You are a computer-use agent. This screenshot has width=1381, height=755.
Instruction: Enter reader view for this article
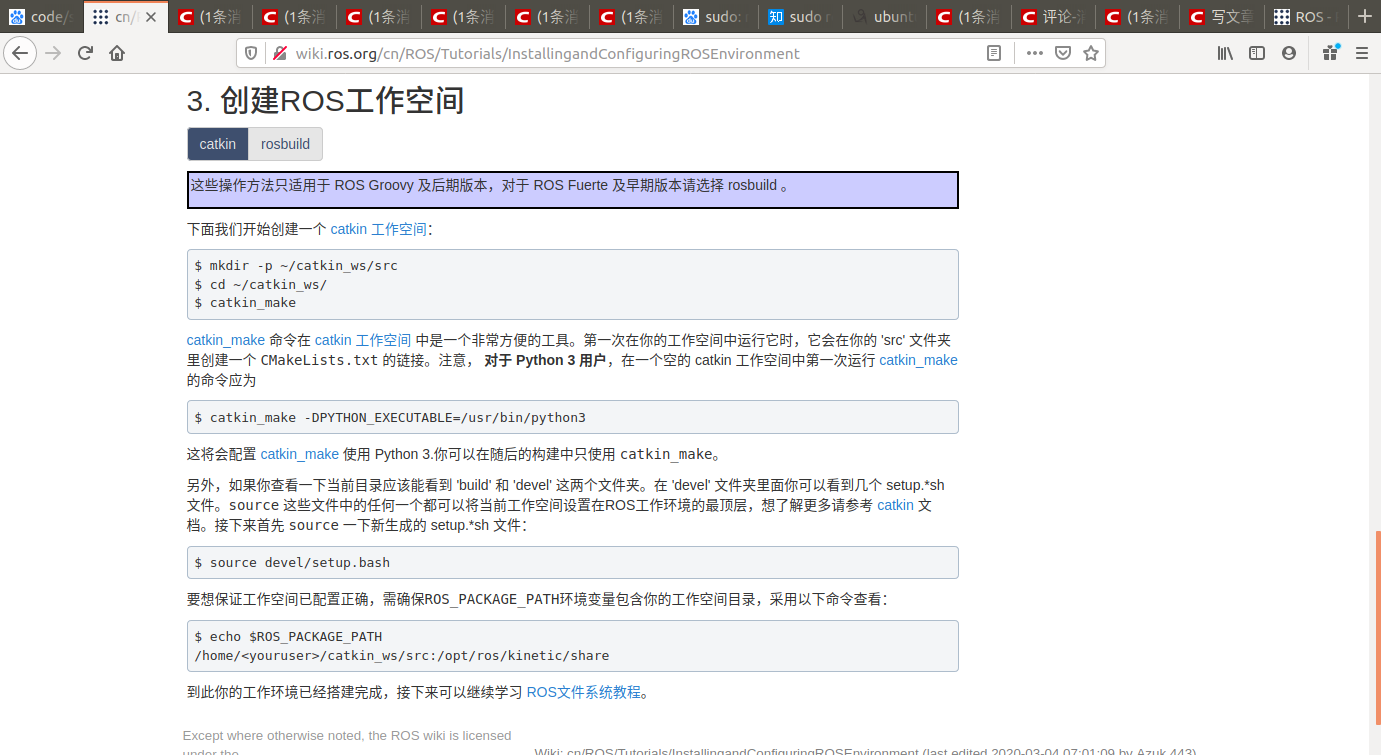pyautogui.click(x=993, y=53)
